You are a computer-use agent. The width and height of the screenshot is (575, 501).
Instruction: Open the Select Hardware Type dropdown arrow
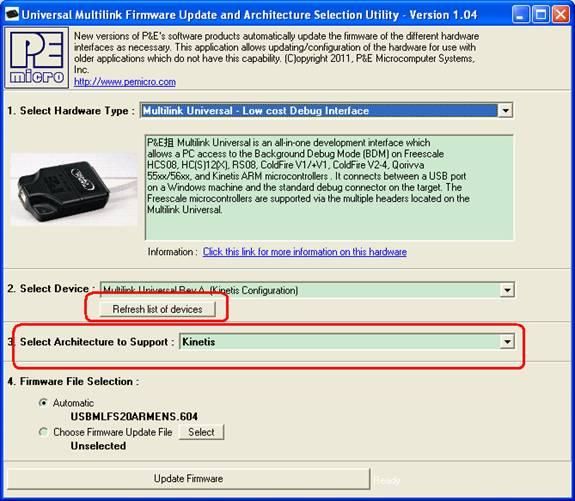coord(505,110)
